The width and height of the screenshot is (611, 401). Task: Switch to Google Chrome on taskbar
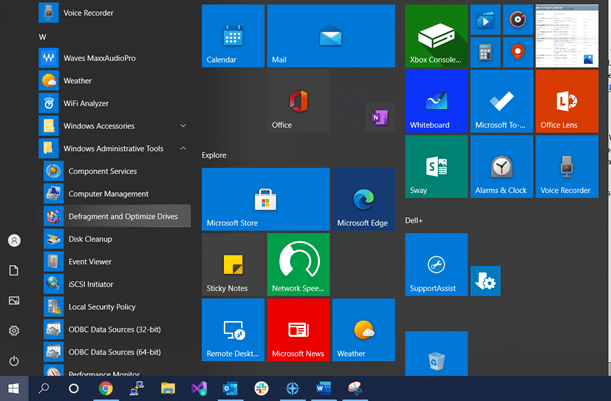click(106, 389)
